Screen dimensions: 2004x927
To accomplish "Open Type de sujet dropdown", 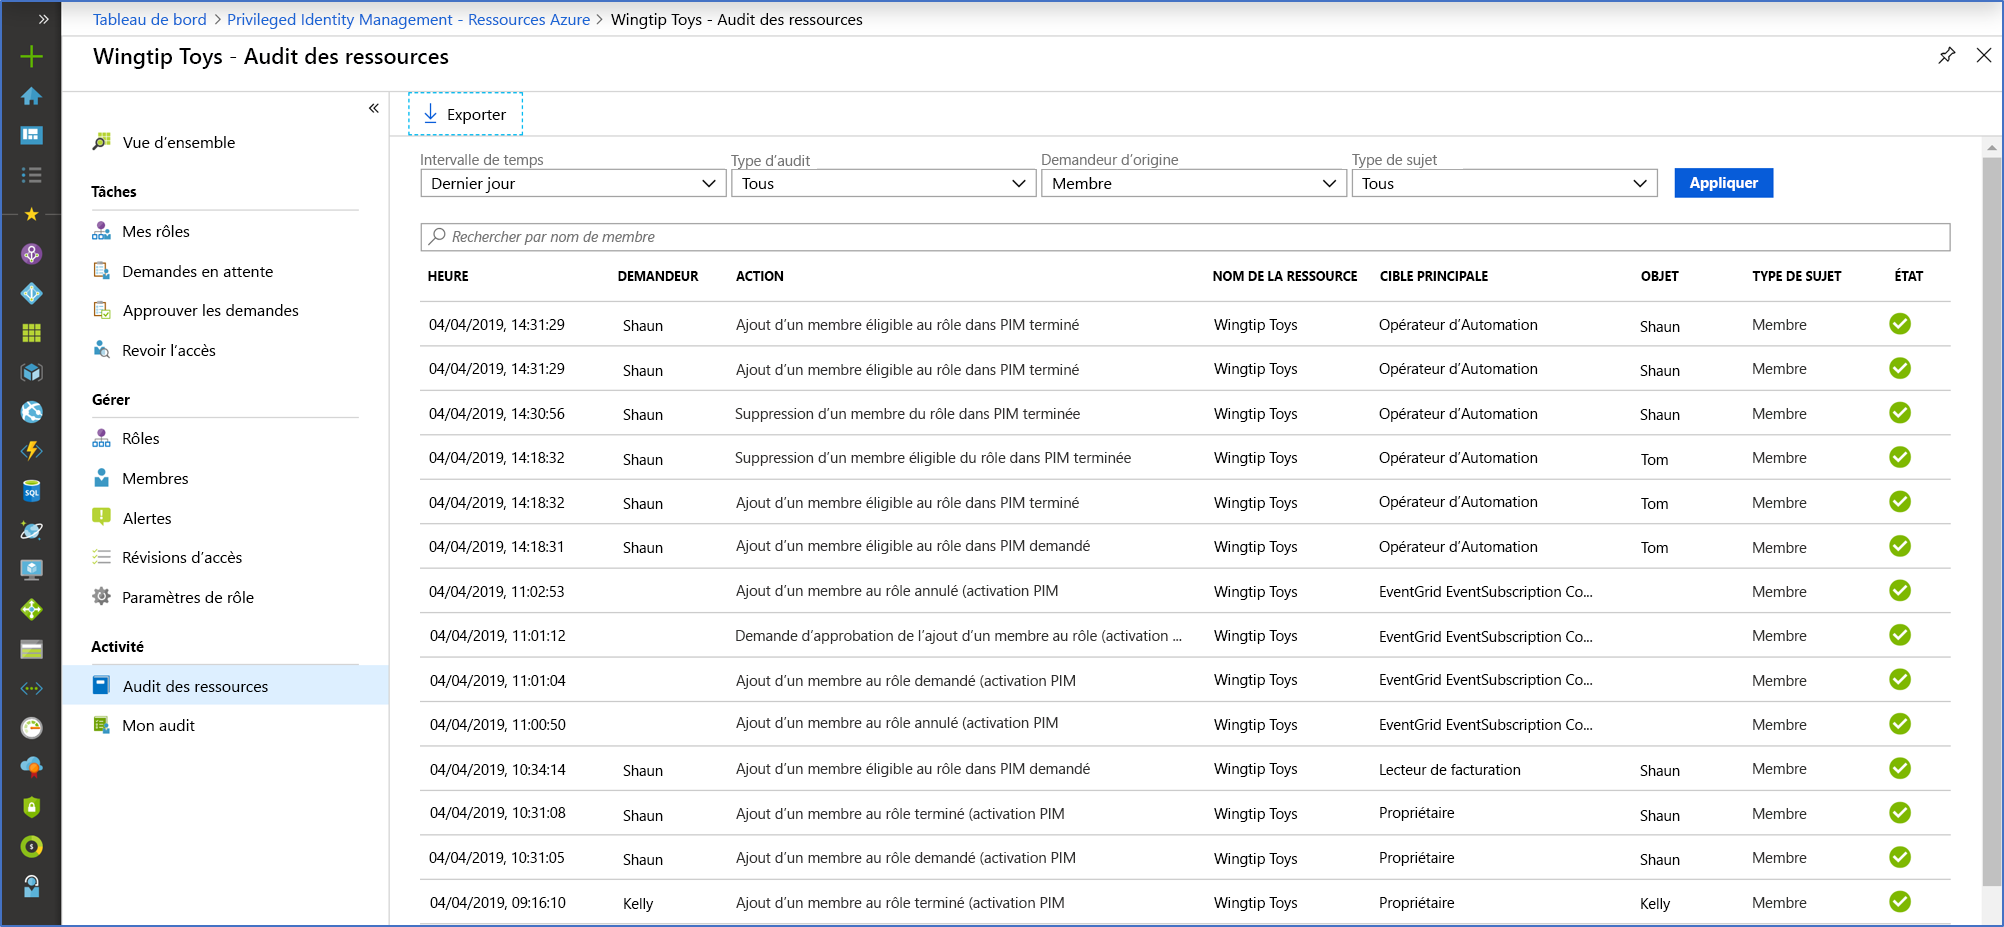I will (1504, 183).
